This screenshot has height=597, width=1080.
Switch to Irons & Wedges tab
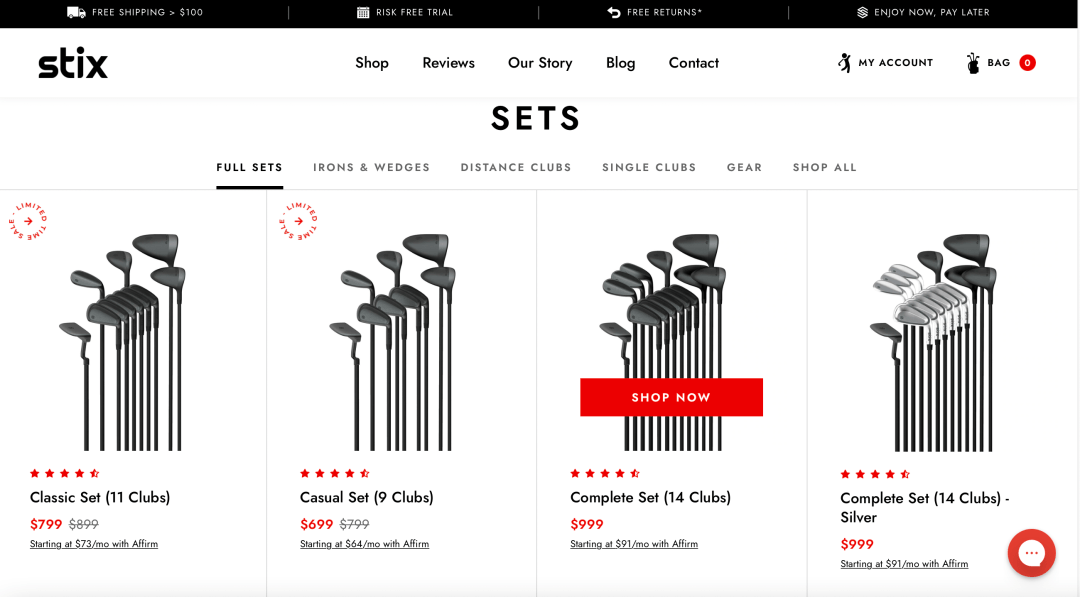point(371,167)
